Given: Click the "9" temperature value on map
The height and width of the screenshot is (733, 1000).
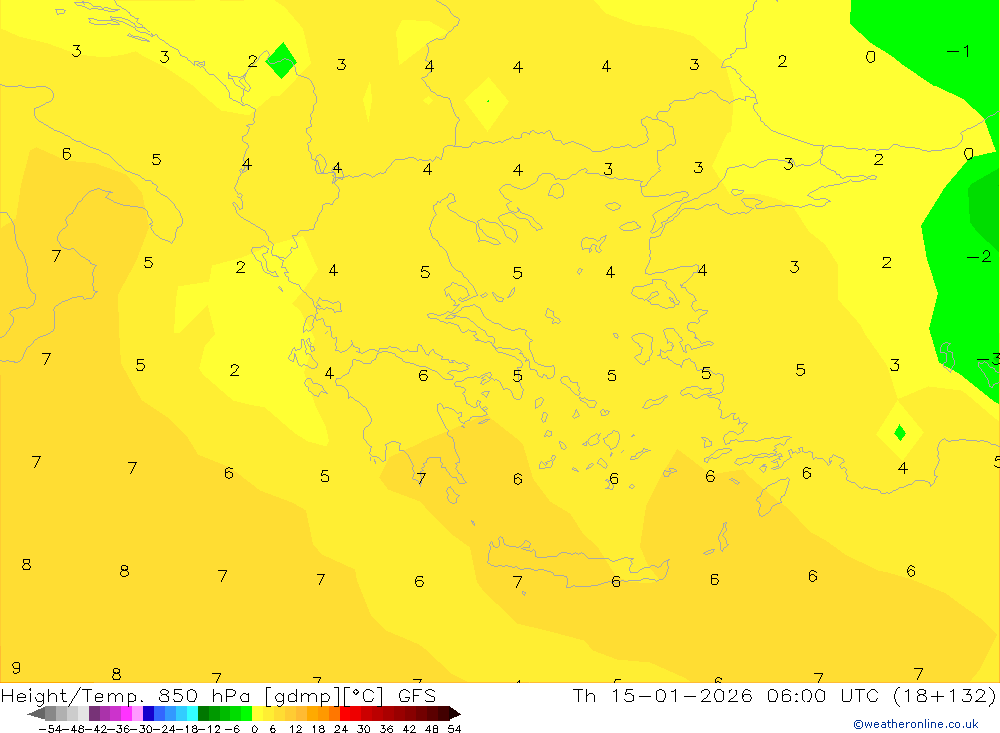Looking at the screenshot, I should [x=17, y=667].
